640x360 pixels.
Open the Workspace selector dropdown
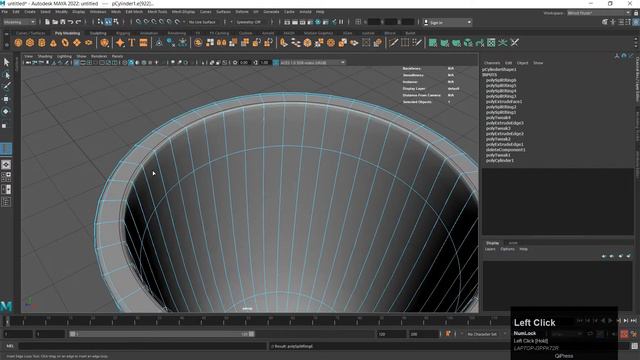click(x=599, y=13)
